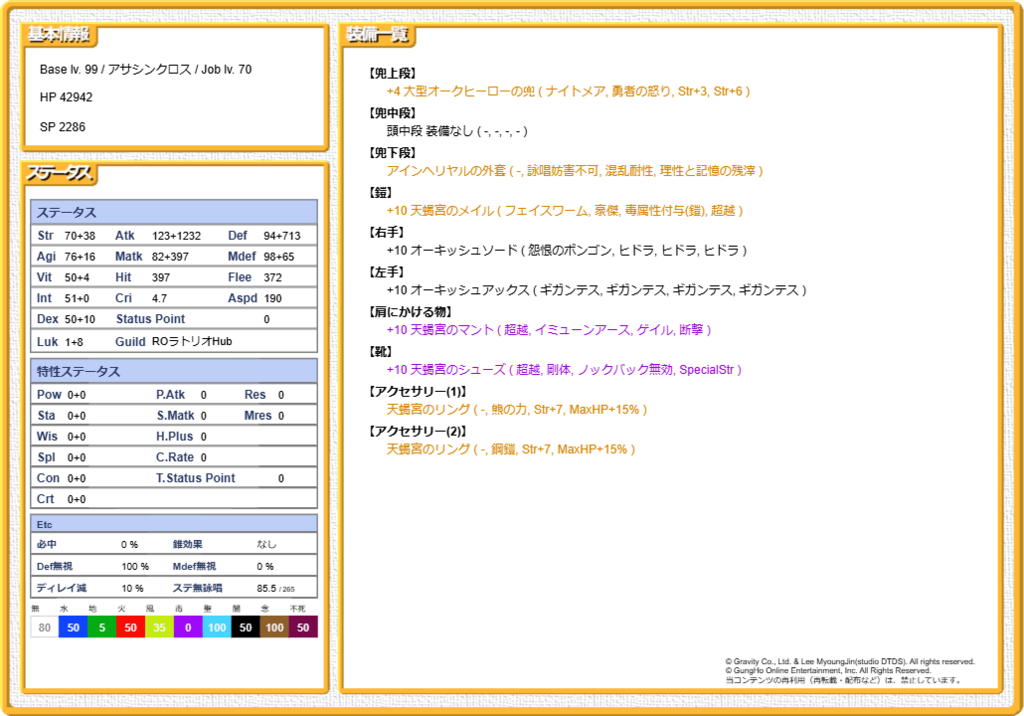
Task: Select the brown ghost swatch showing 100
Action: 274,627
